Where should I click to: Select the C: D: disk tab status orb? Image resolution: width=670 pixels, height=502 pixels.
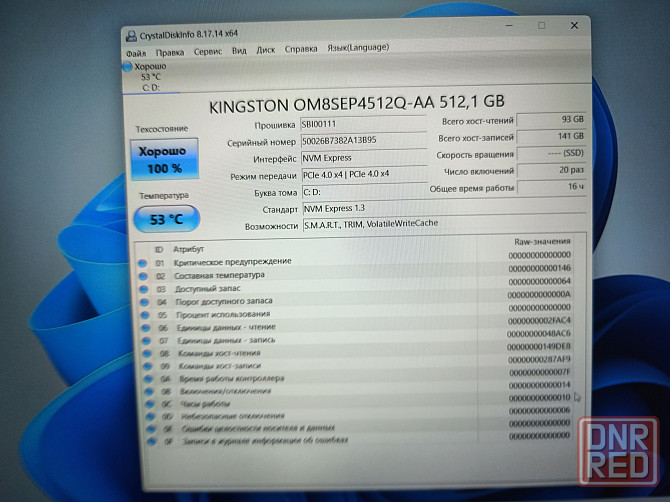click(127, 67)
